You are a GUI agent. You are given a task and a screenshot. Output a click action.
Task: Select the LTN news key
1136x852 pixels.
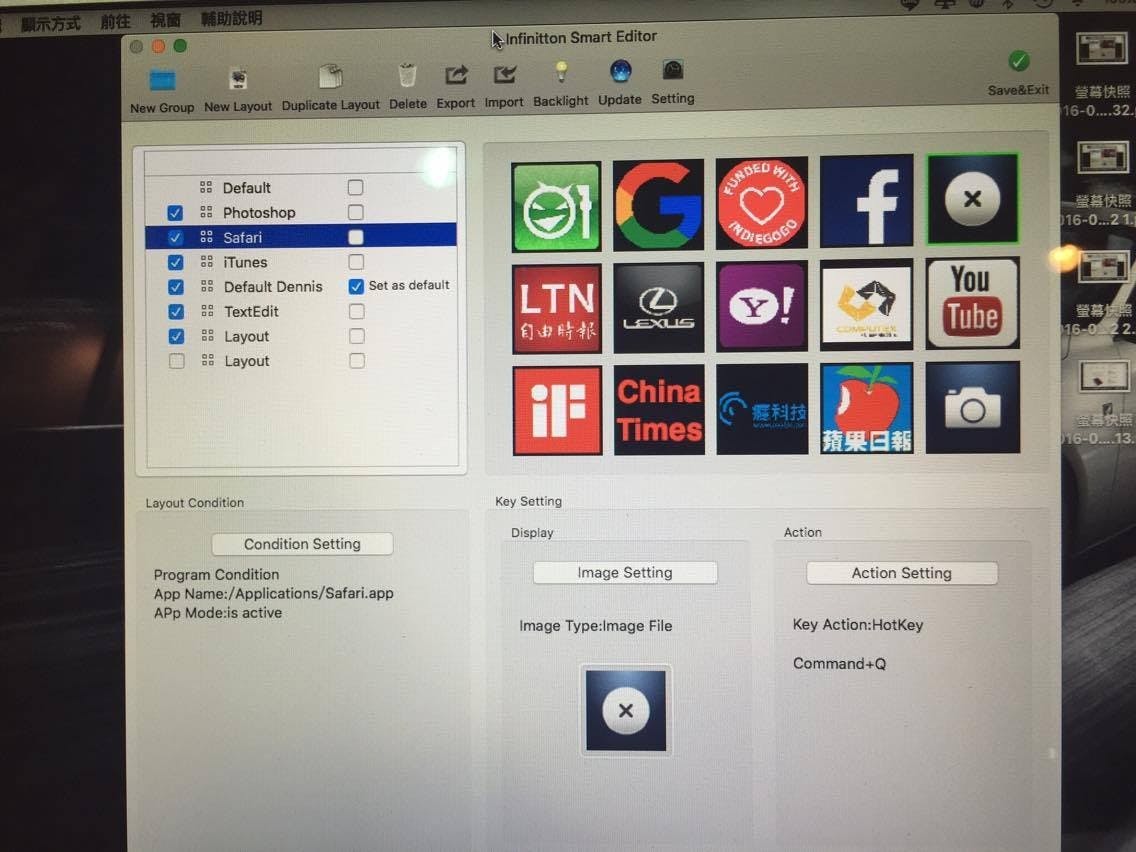[x=557, y=309]
